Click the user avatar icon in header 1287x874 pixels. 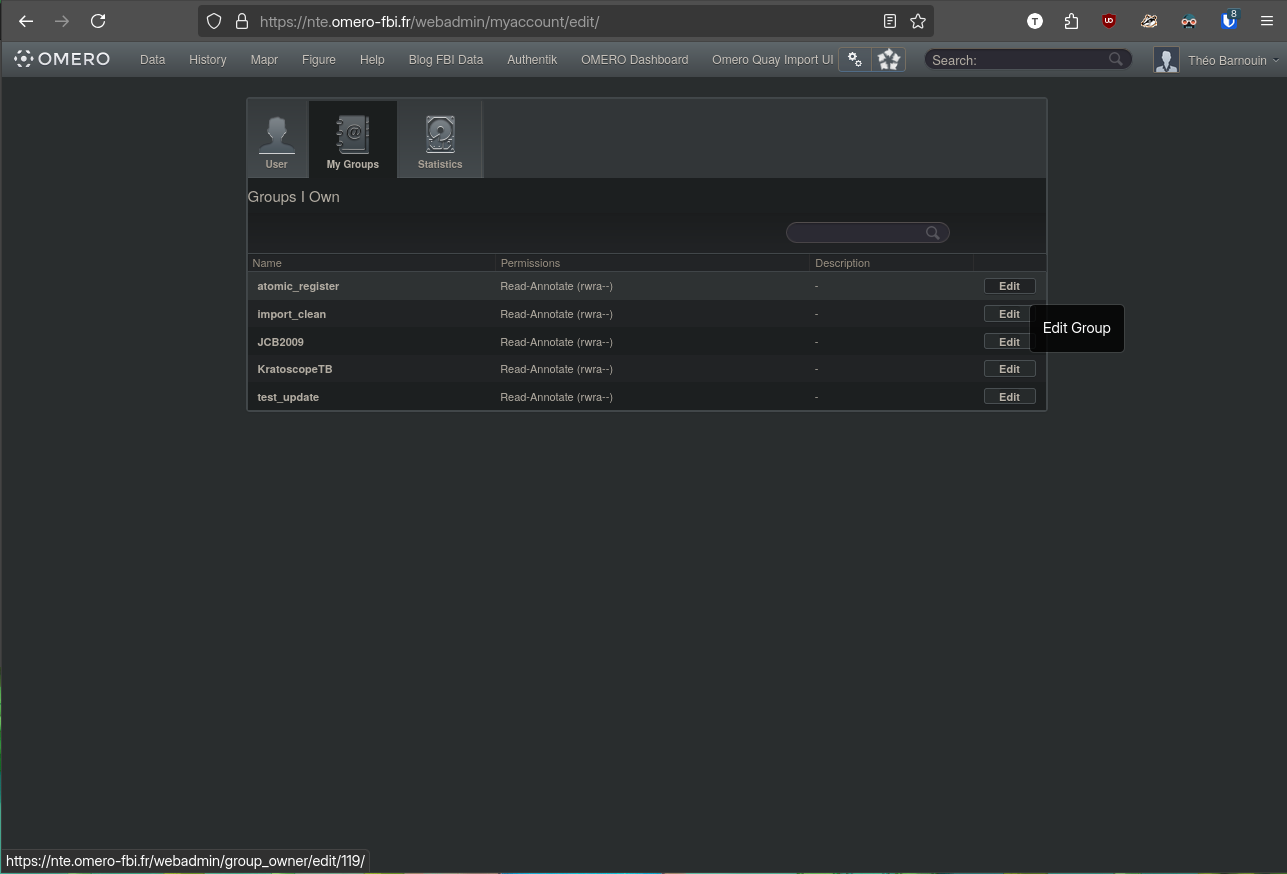[x=1166, y=60]
